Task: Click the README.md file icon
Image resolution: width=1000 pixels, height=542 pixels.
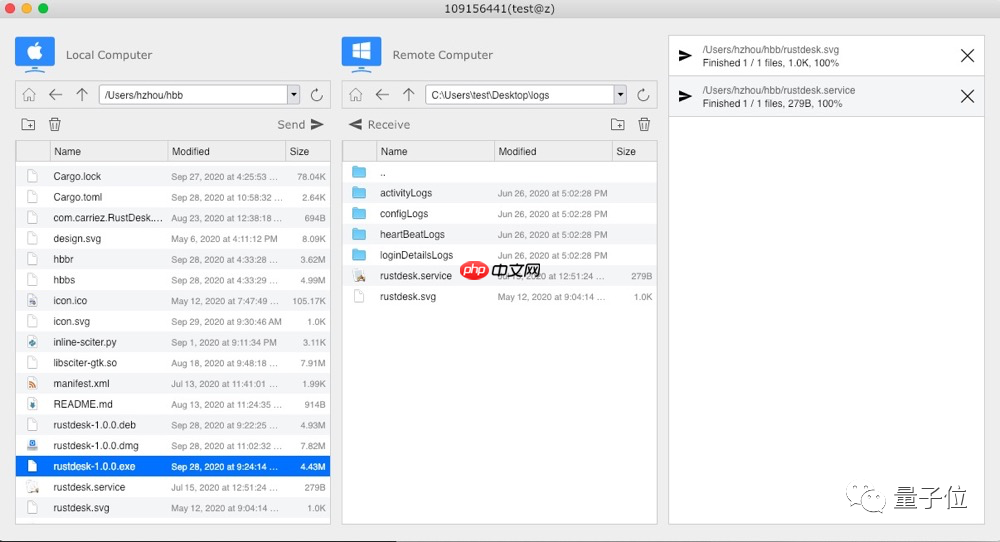Action: click(33, 404)
